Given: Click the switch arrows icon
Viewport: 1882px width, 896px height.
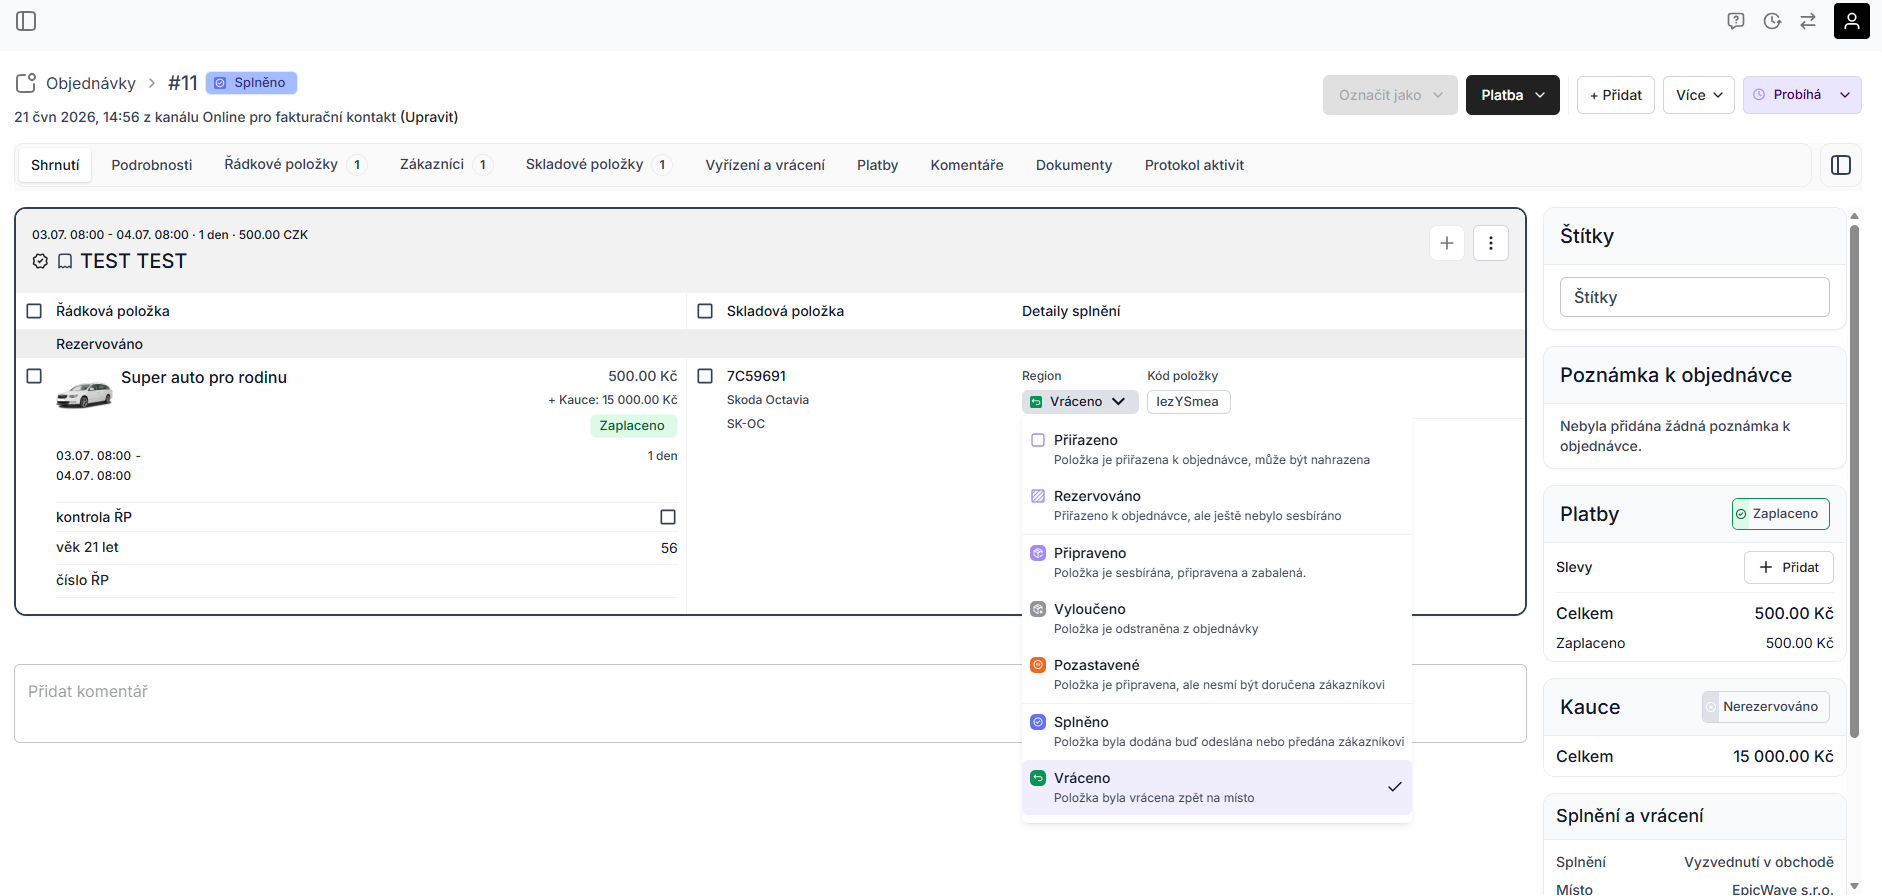Looking at the screenshot, I should click(x=1808, y=21).
